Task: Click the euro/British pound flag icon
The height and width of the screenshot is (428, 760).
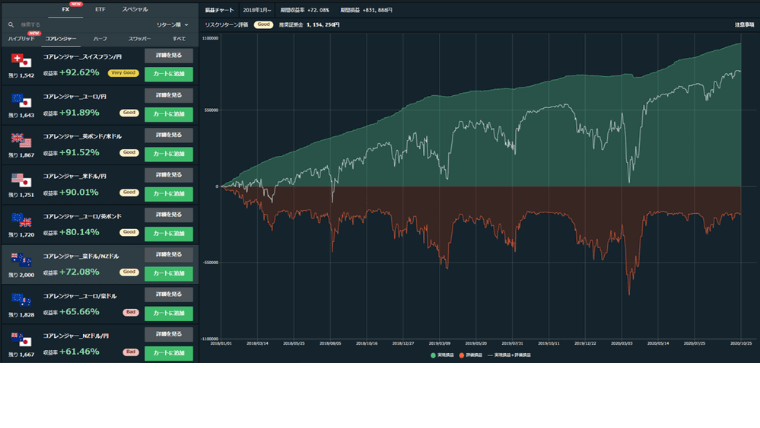Action: (22, 219)
